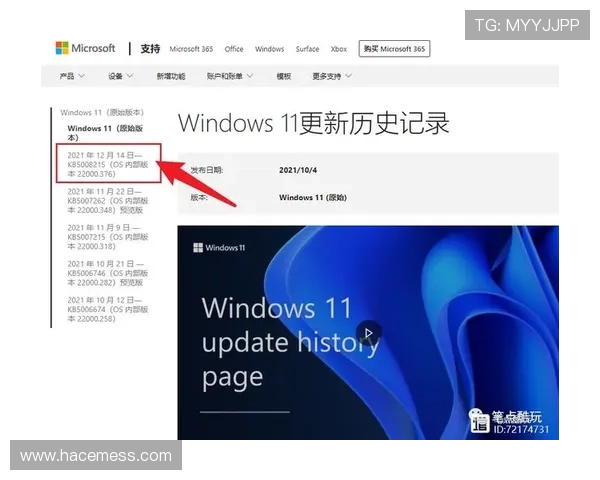Click the Windows 11更新历史记录 heading
The image size is (600, 480).
click(313, 123)
